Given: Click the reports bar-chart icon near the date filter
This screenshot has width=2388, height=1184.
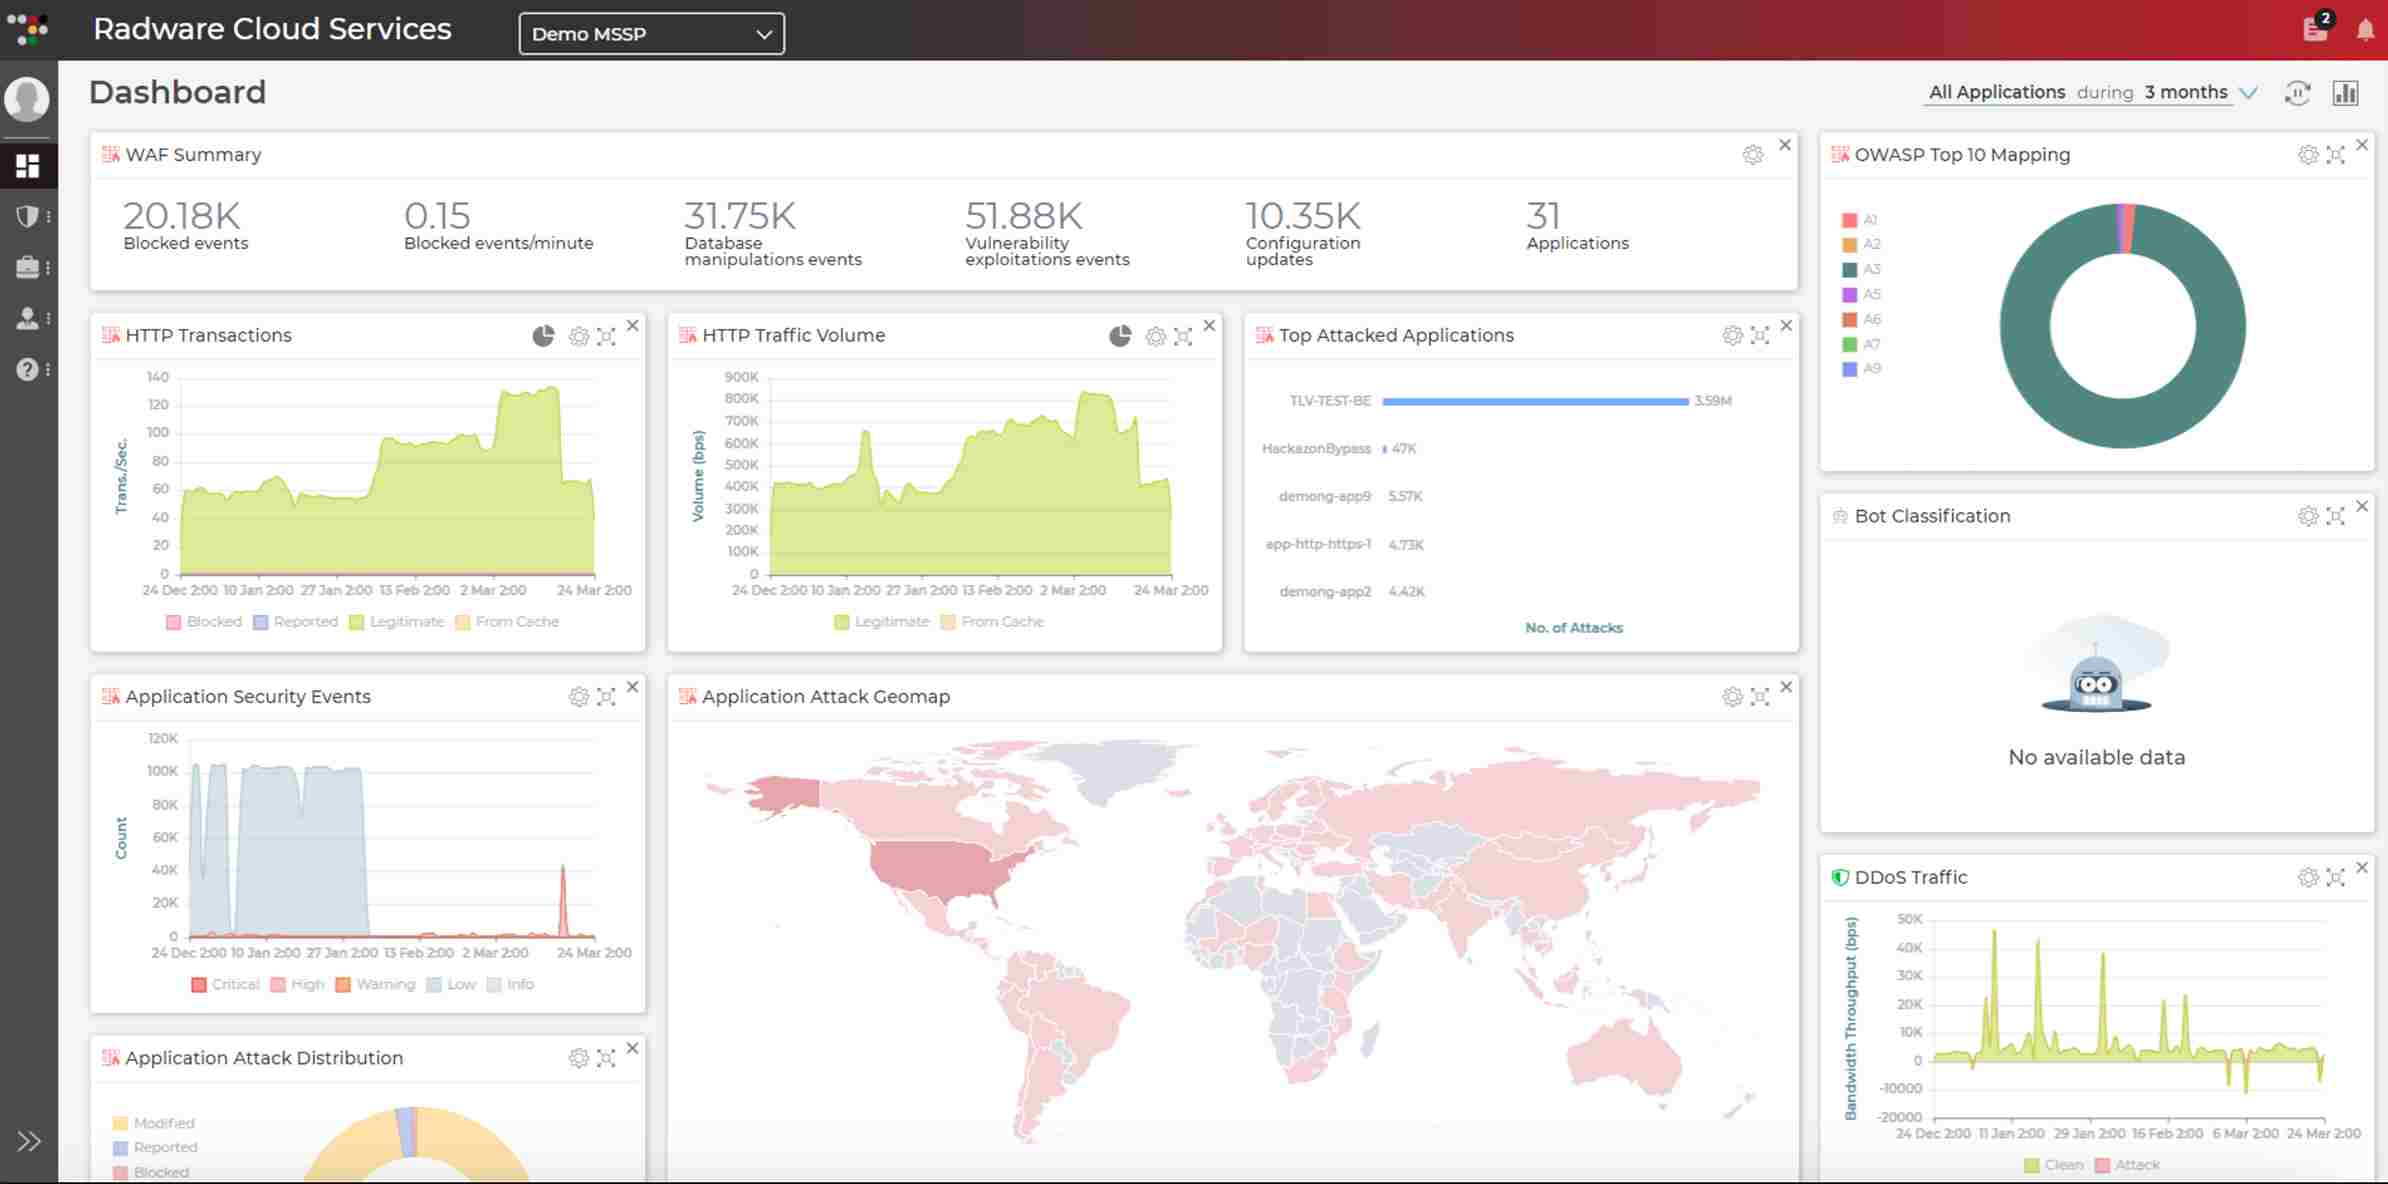Looking at the screenshot, I should pyautogui.click(x=2346, y=92).
